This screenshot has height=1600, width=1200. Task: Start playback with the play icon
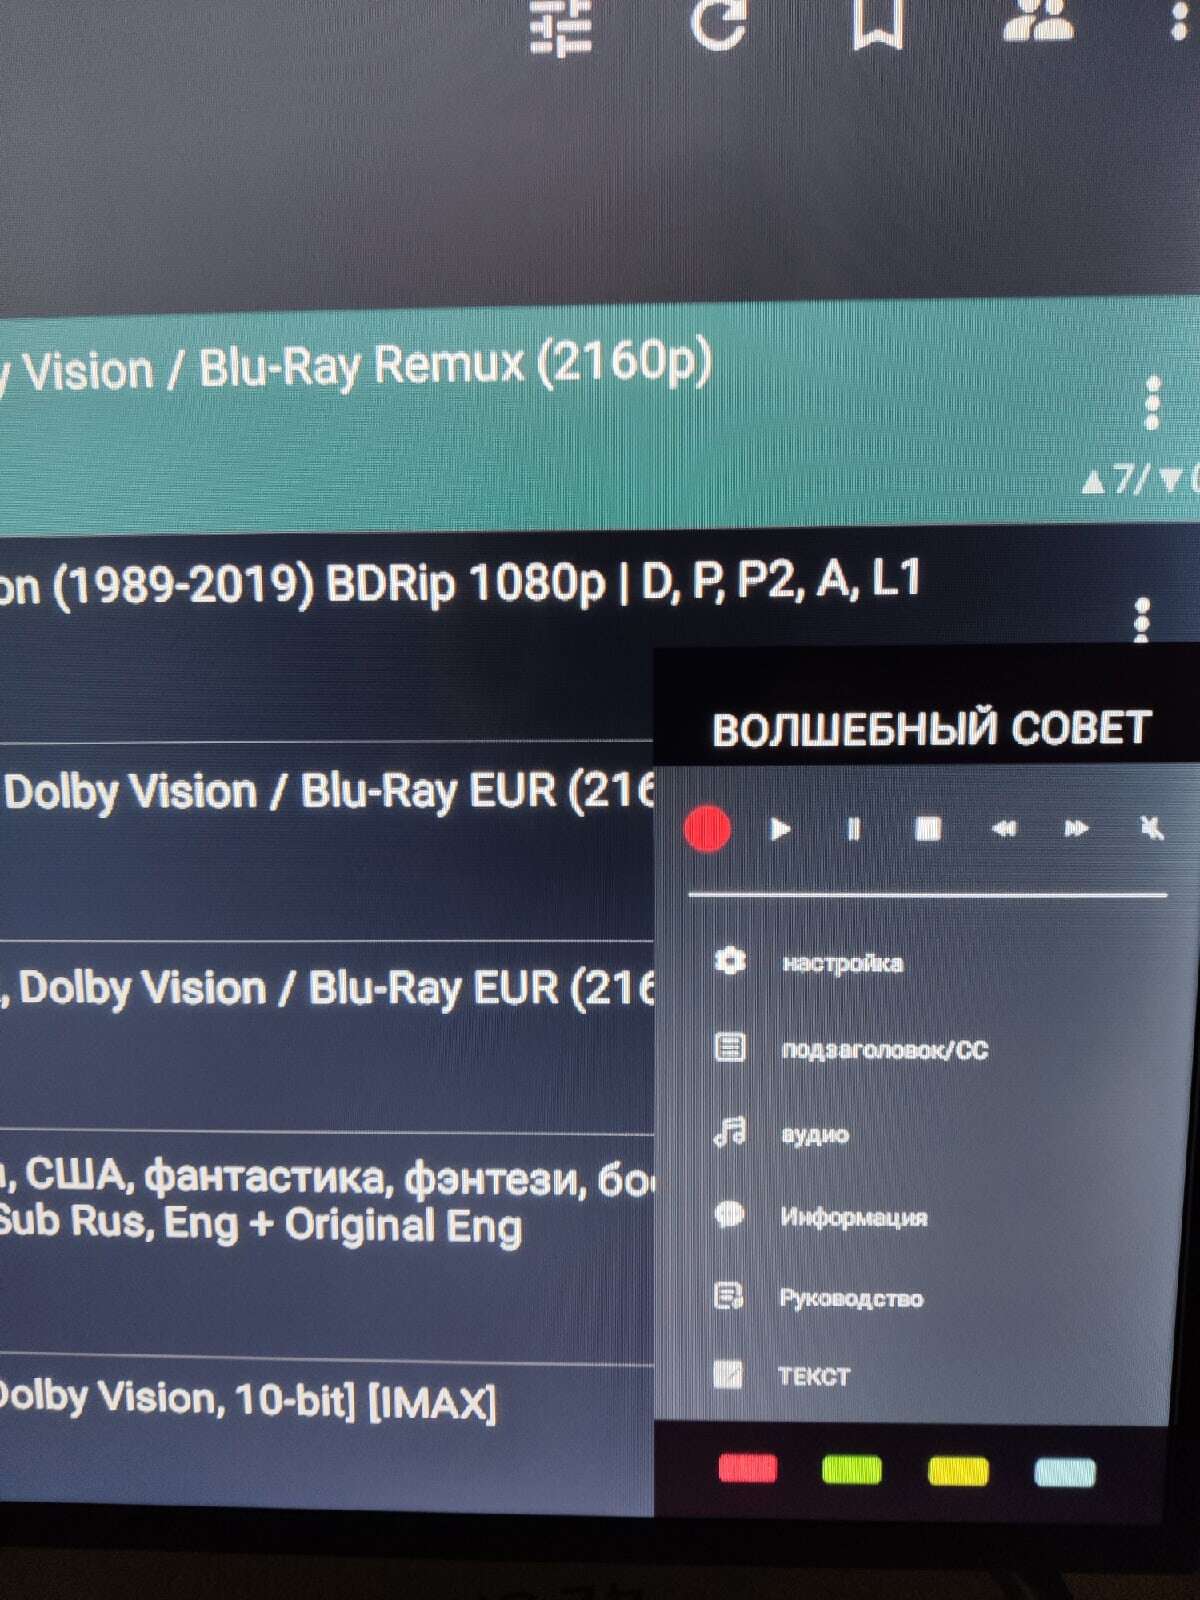[780, 829]
